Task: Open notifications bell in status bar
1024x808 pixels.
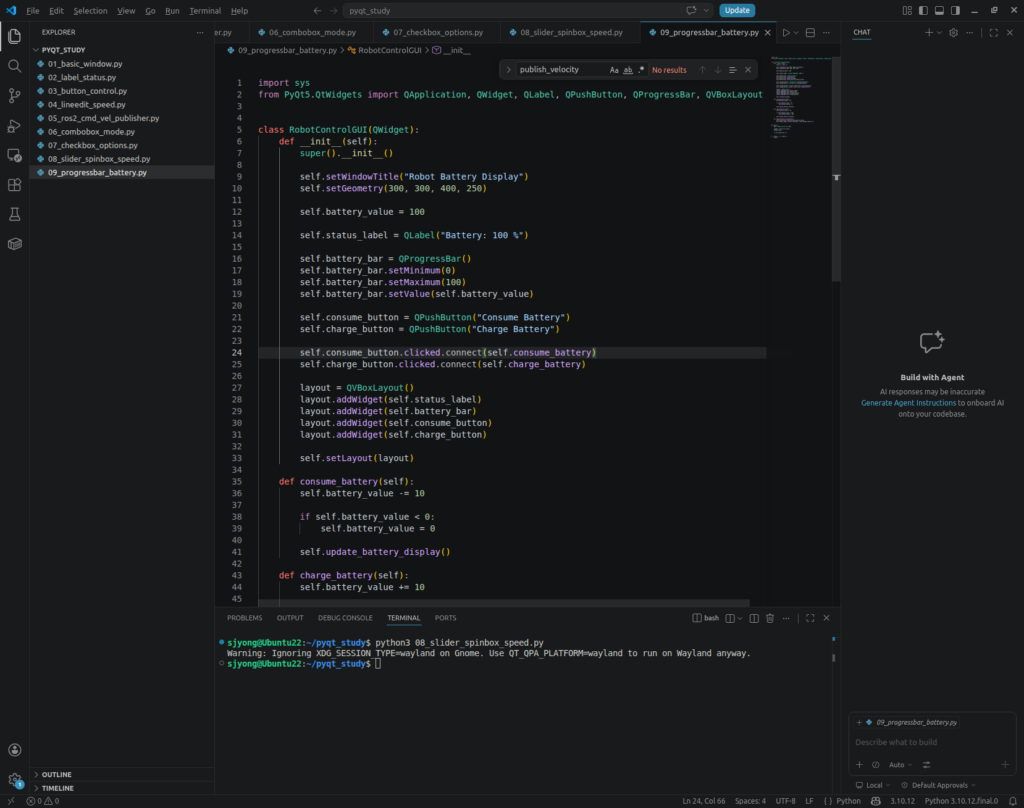Action: point(1012,801)
